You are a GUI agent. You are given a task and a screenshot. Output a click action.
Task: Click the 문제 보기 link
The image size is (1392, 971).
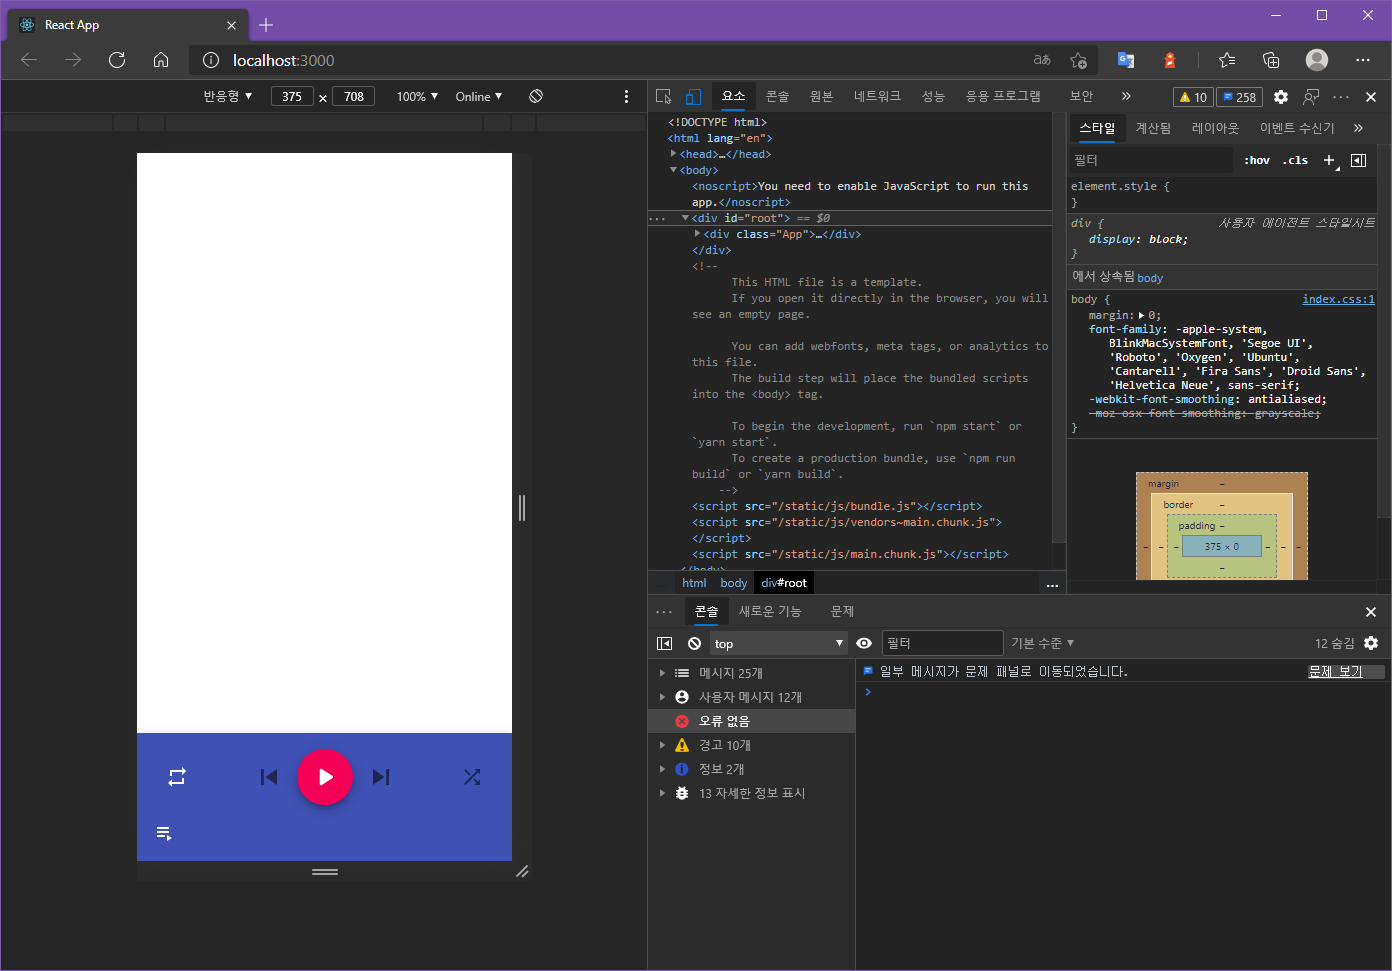[x=1335, y=672]
